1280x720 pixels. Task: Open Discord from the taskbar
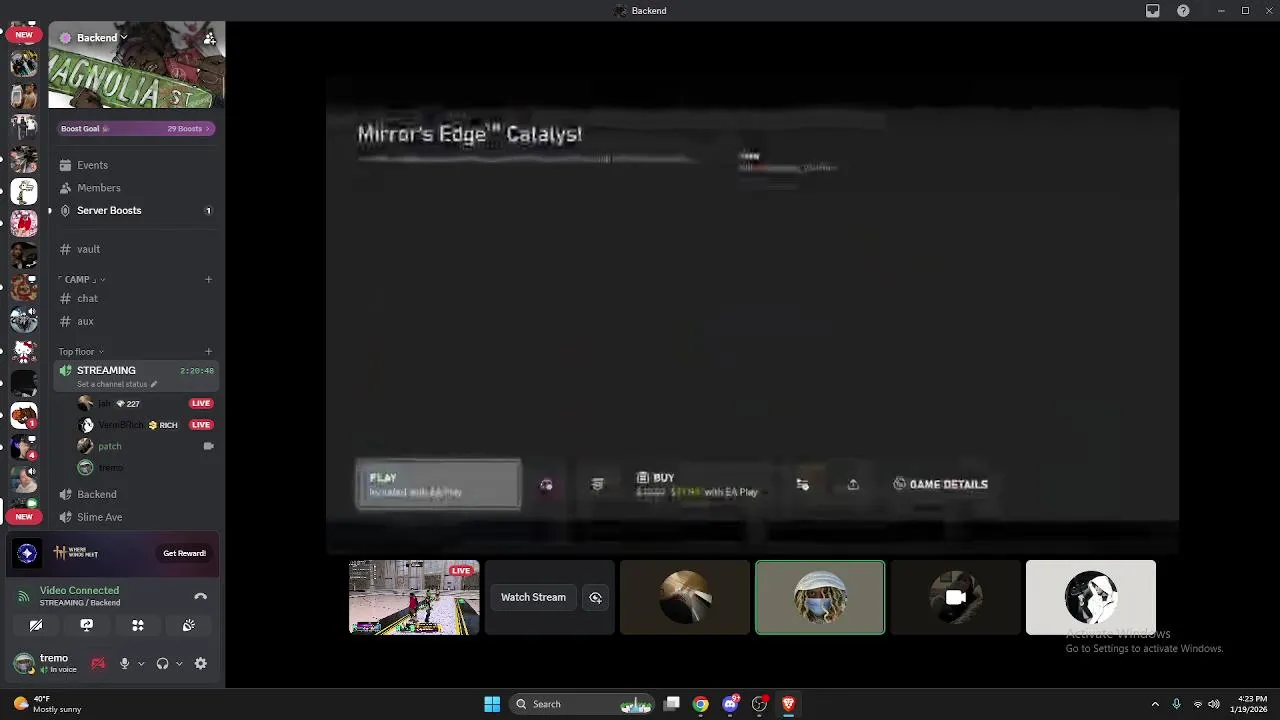(x=731, y=704)
